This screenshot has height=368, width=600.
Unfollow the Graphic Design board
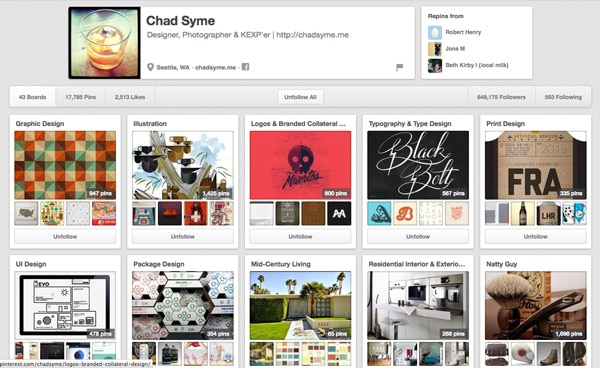coord(65,236)
